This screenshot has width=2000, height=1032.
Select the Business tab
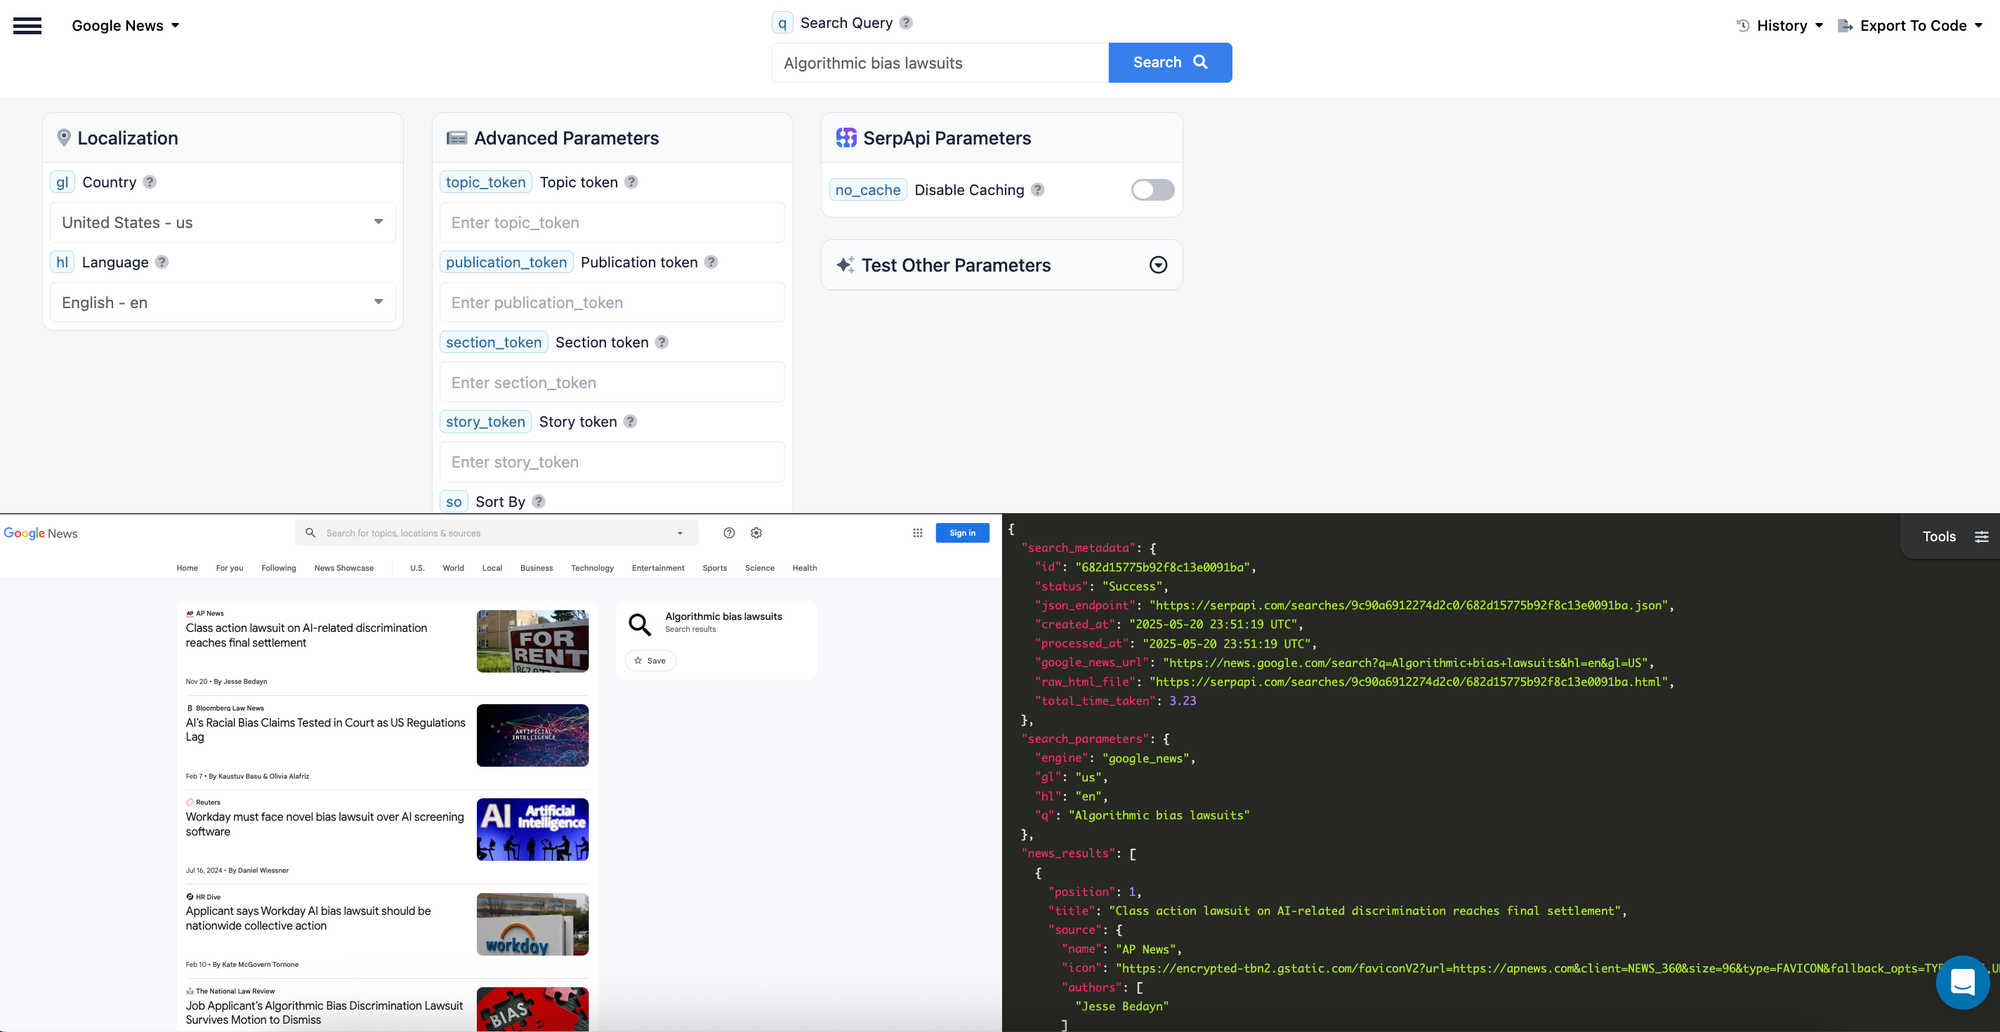click(x=537, y=568)
